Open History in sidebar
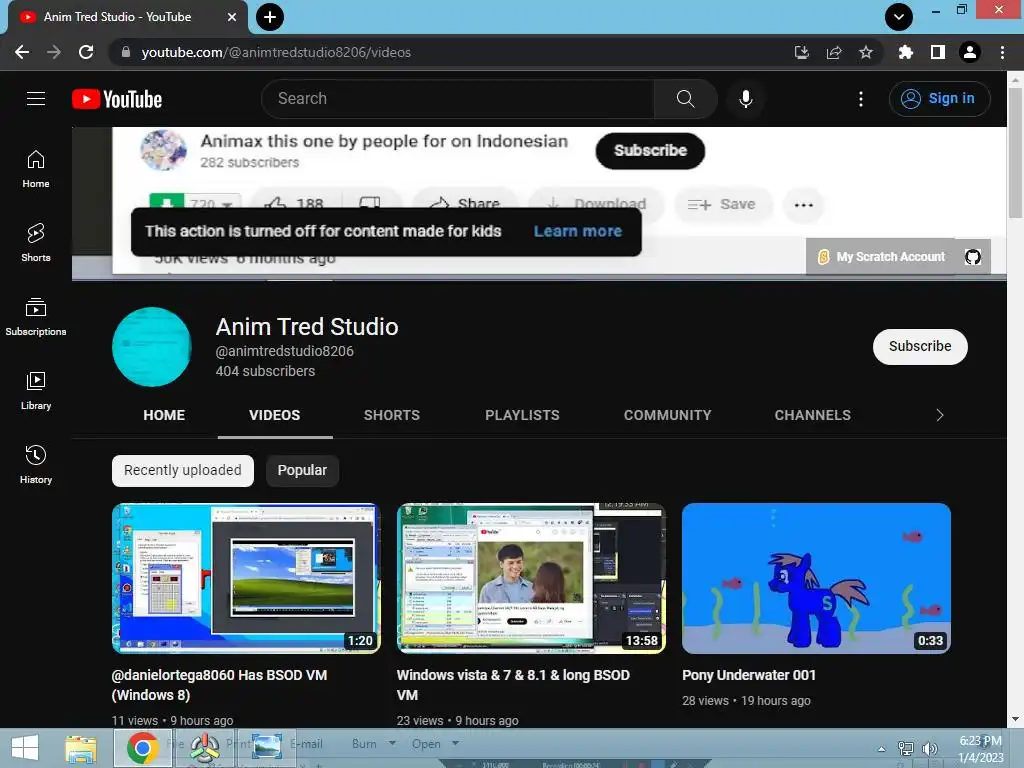Viewport: 1024px width, 768px height. pos(36,464)
